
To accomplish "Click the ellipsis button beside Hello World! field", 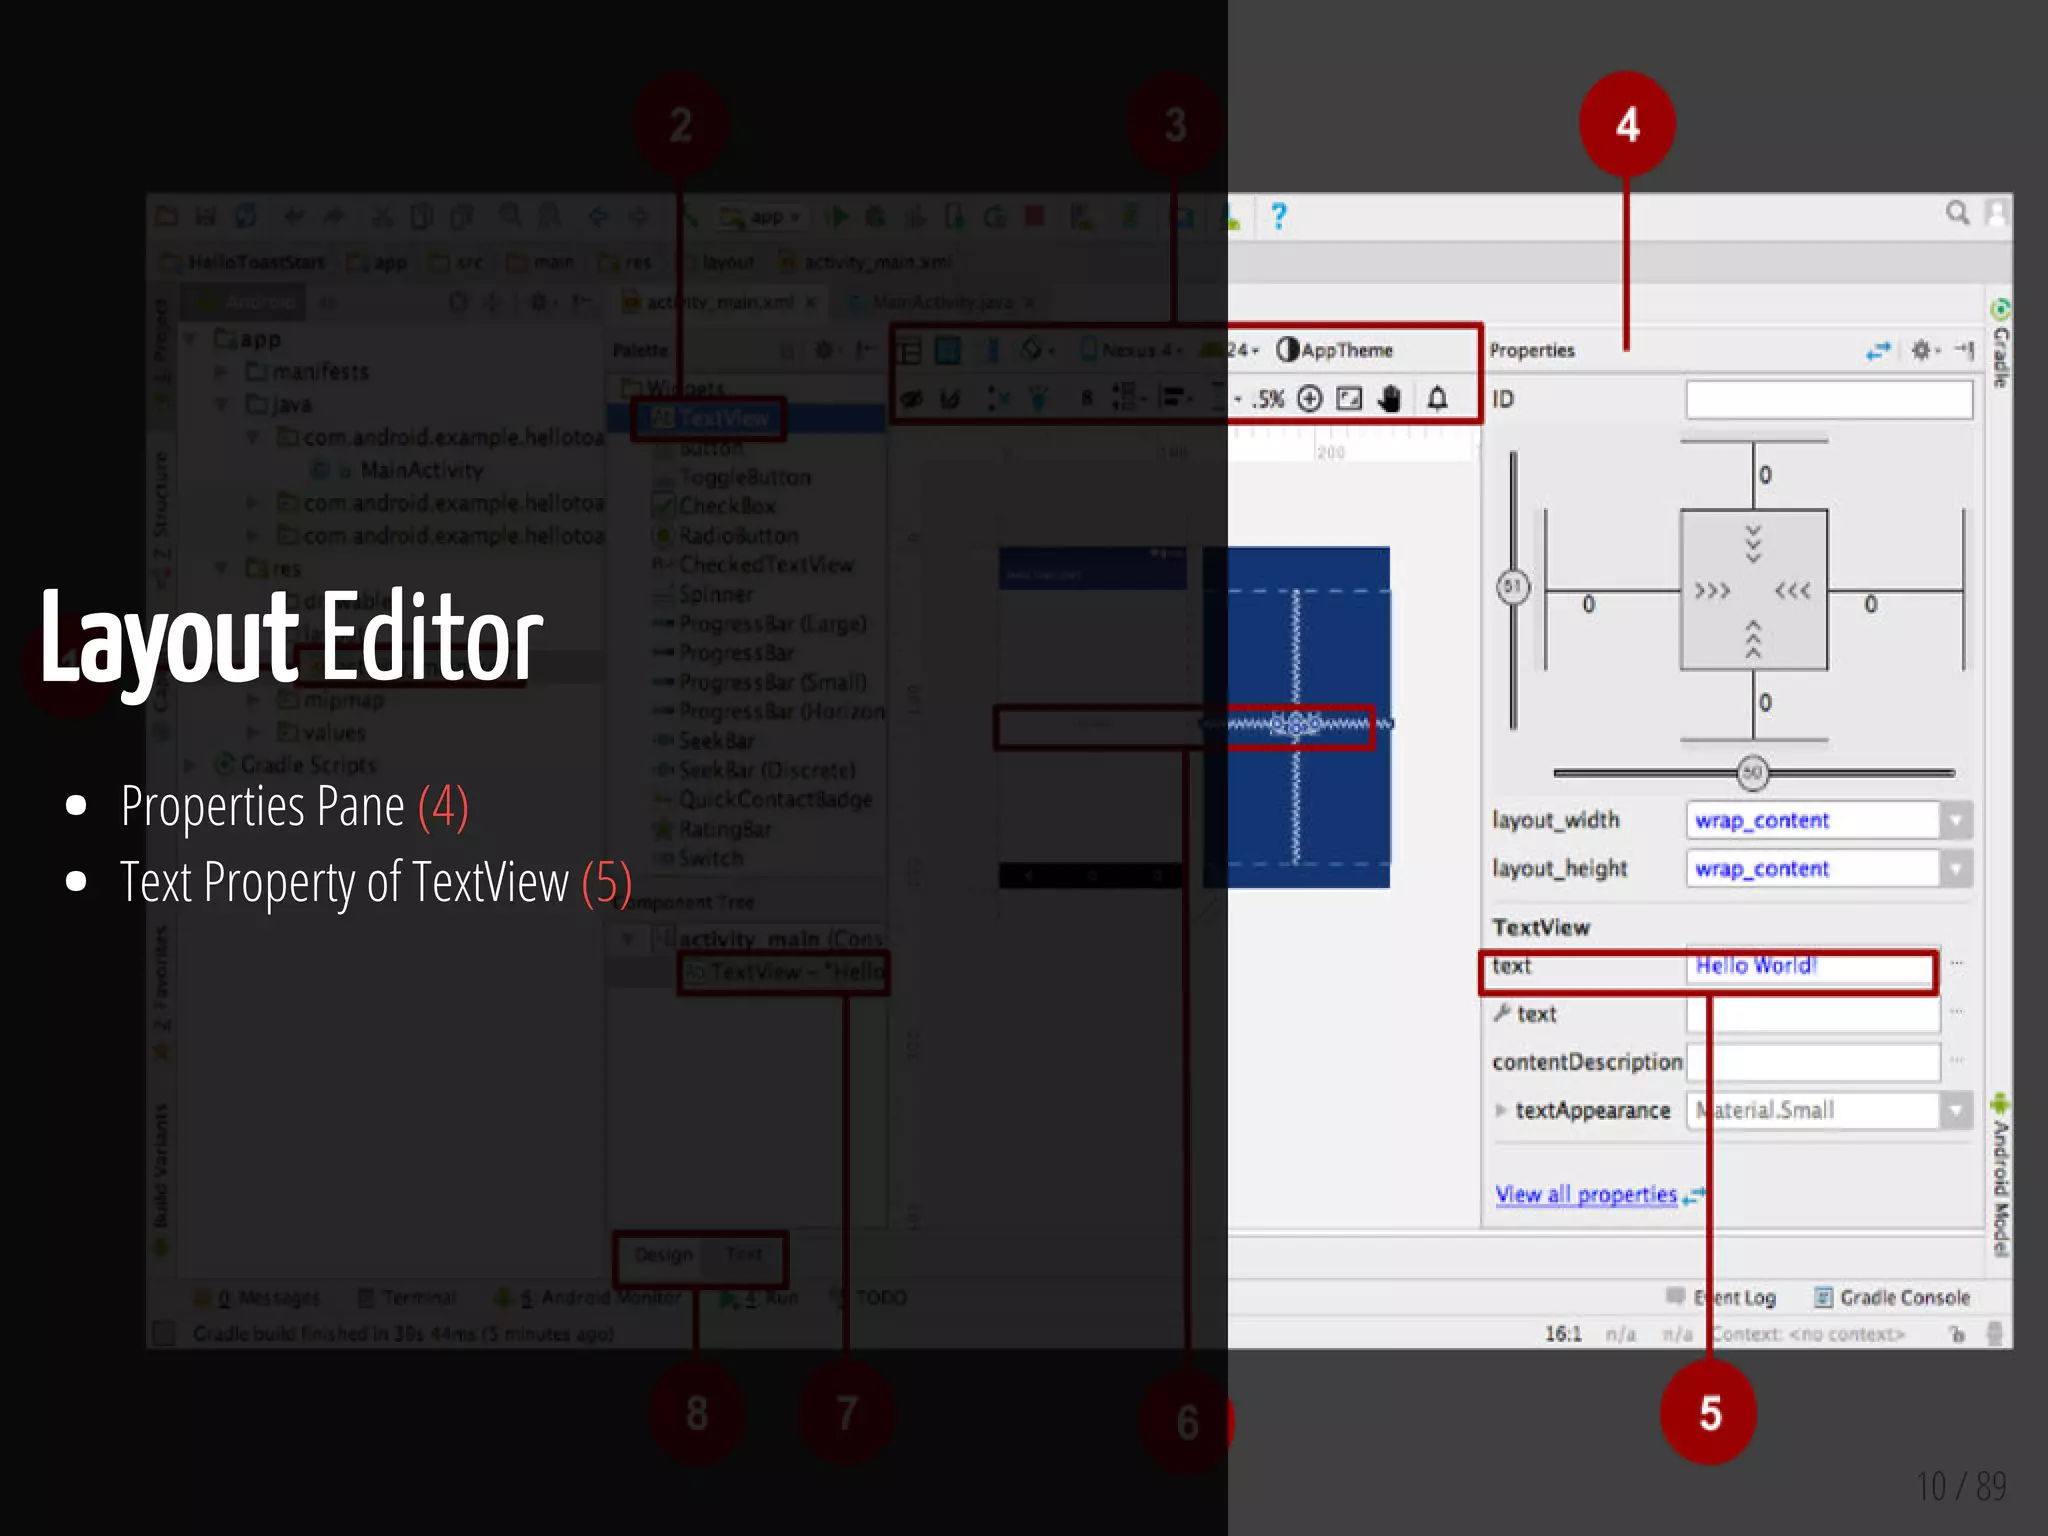I will point(1957,964).
